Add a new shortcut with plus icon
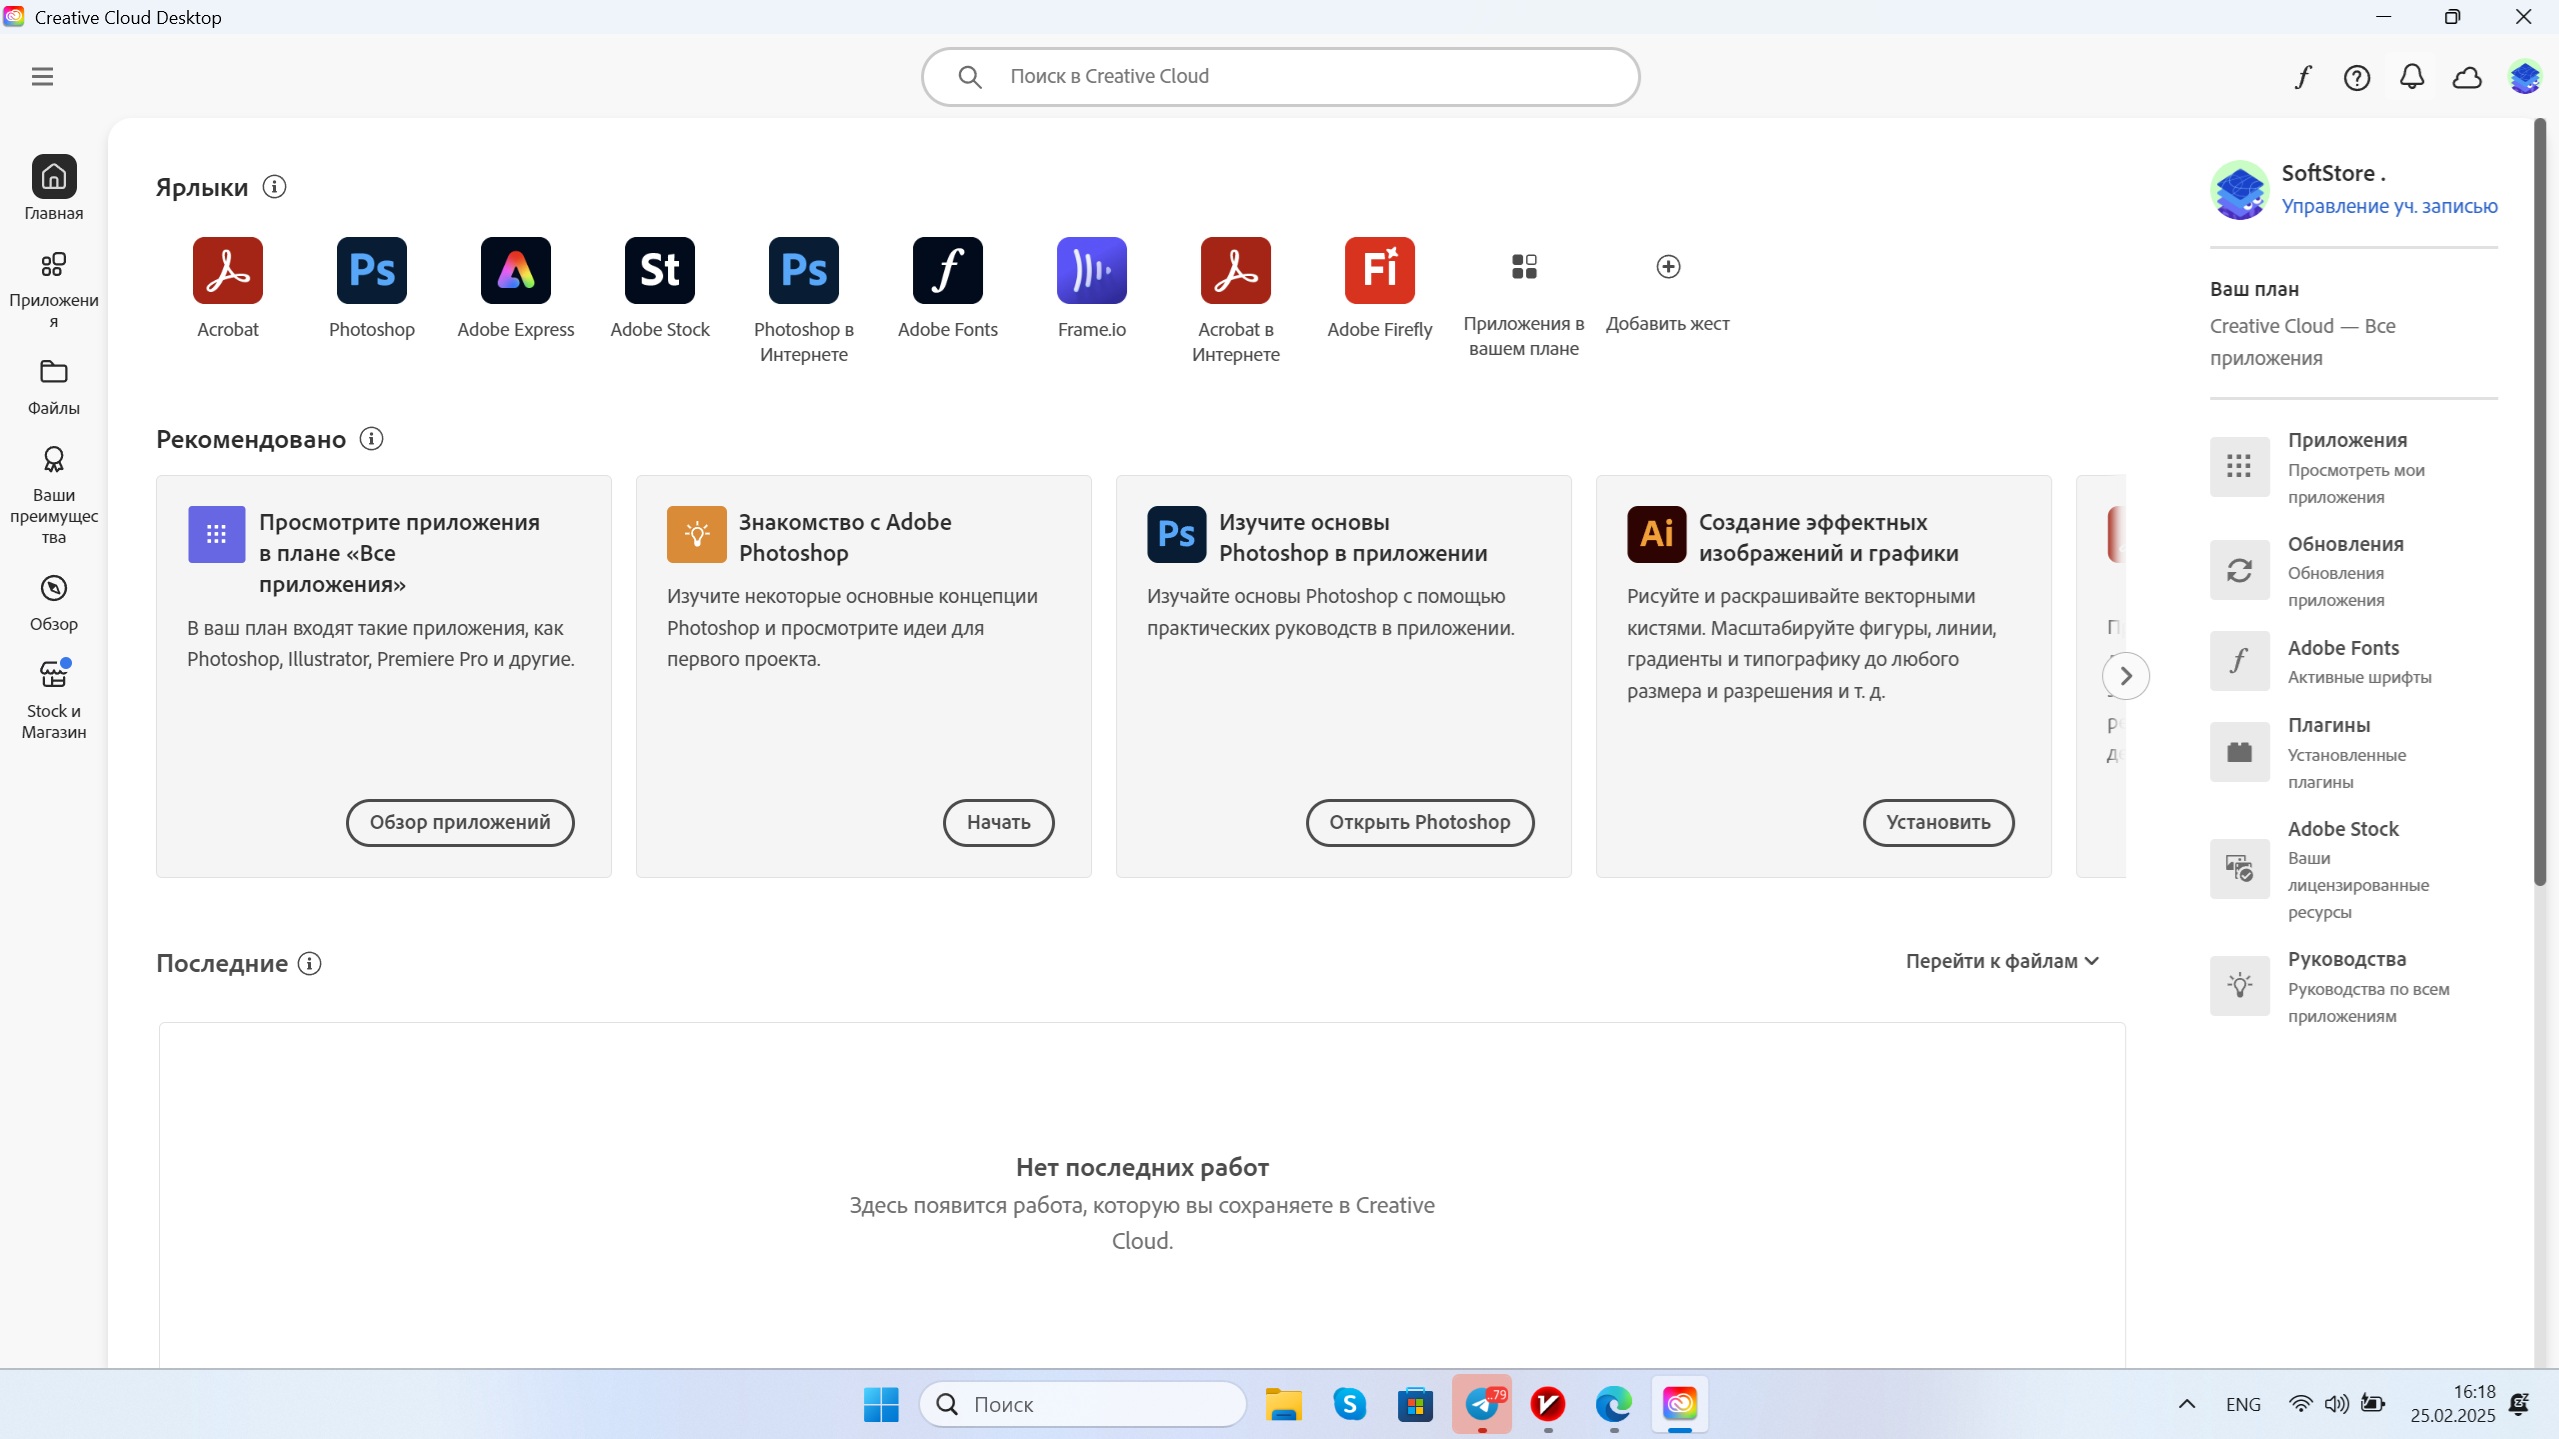Screen dimensions: 2559x1439 click(x=1667, y=267)
